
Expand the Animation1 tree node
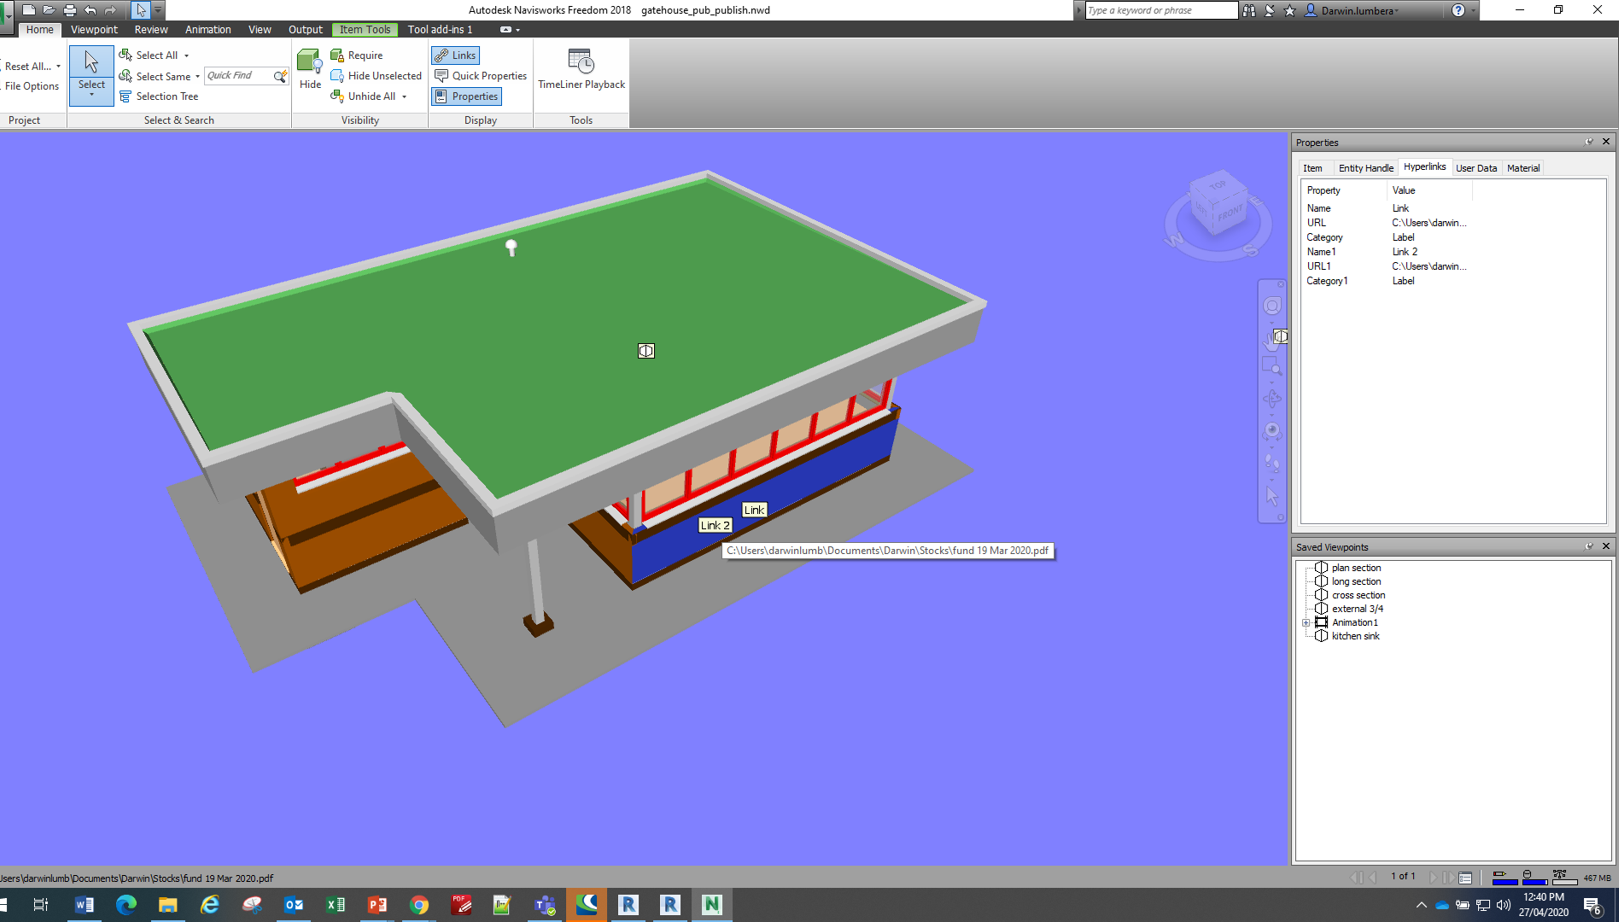(1306, 623)
